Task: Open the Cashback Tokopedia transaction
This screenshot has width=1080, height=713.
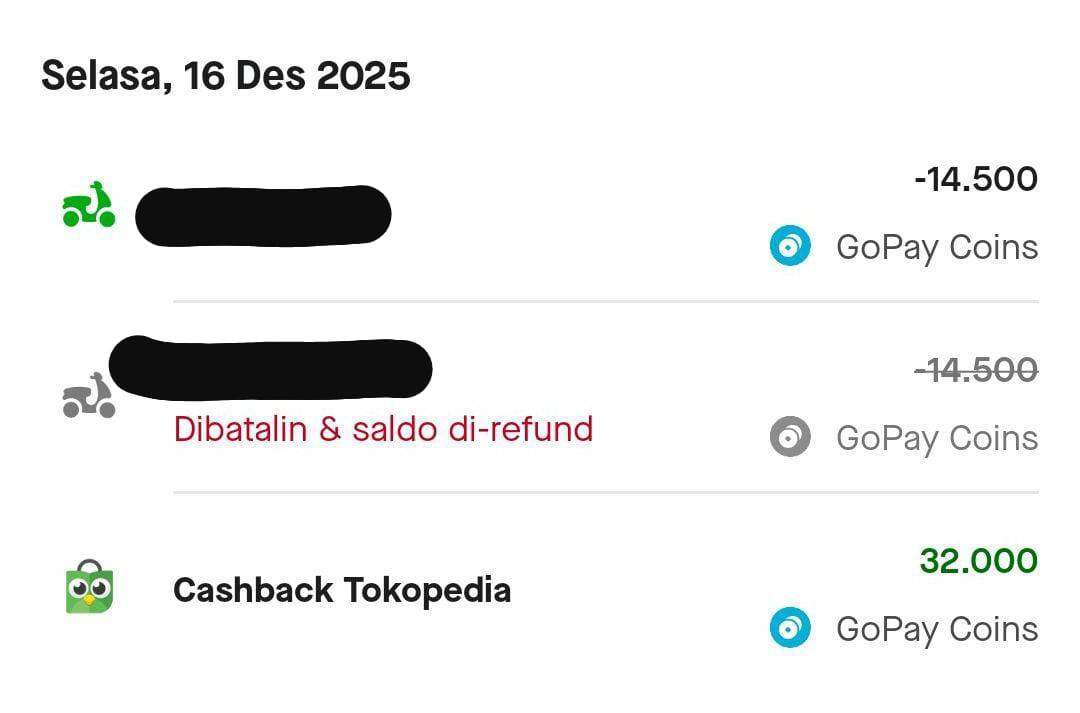Action: [x=342, y=590]
